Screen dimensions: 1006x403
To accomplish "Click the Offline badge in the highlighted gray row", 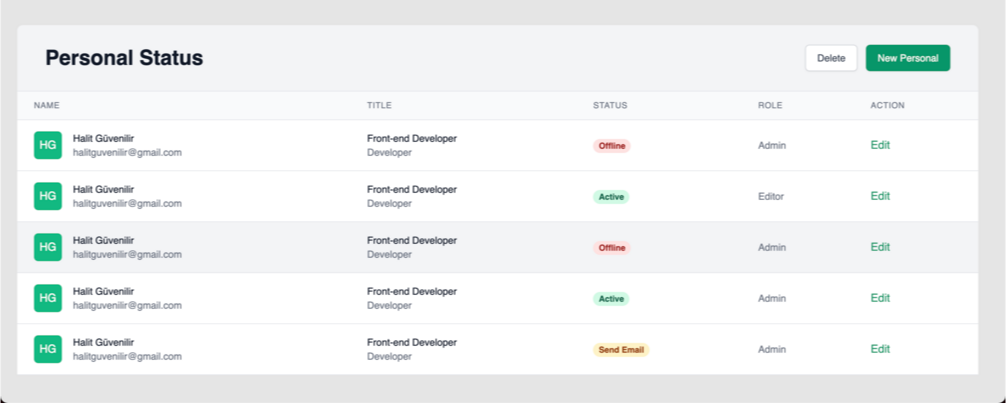I will pos(611,248).
